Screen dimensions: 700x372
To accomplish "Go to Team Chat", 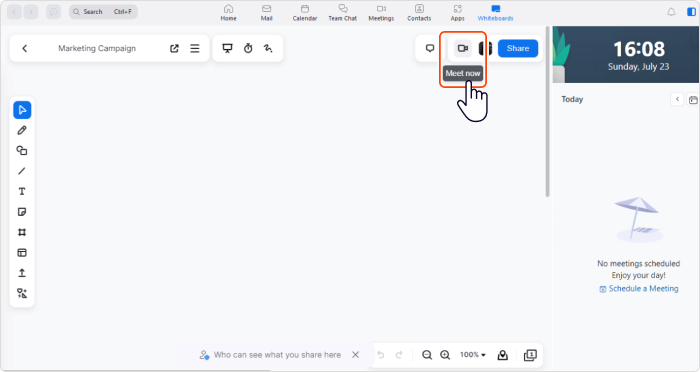I will (343, 13).
